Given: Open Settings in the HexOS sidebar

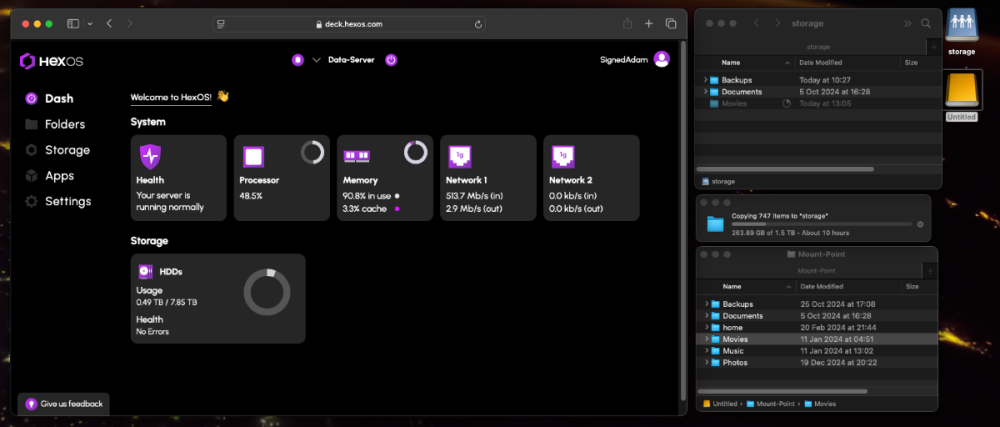Looking at the screenshot, I should click(x=67, y=201).
